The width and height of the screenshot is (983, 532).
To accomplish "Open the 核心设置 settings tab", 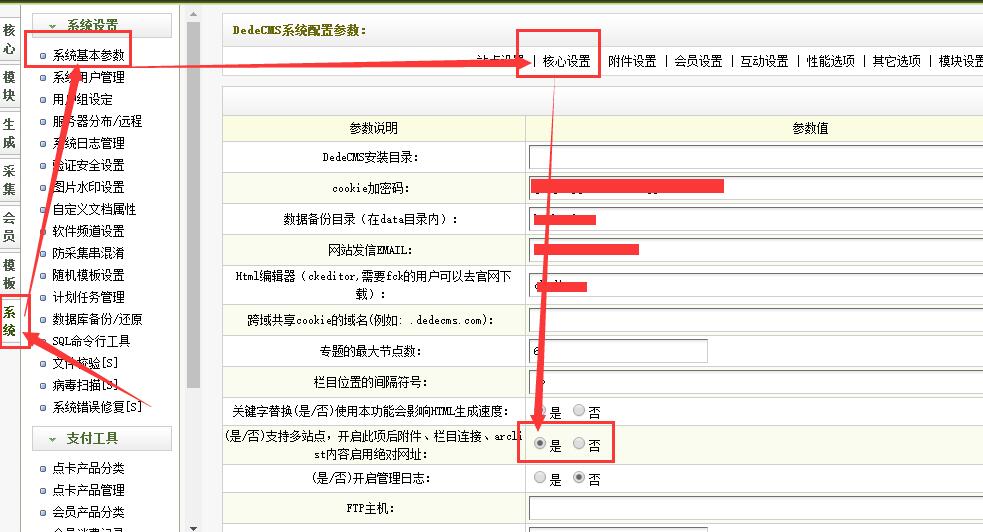I will click(566, 61).
